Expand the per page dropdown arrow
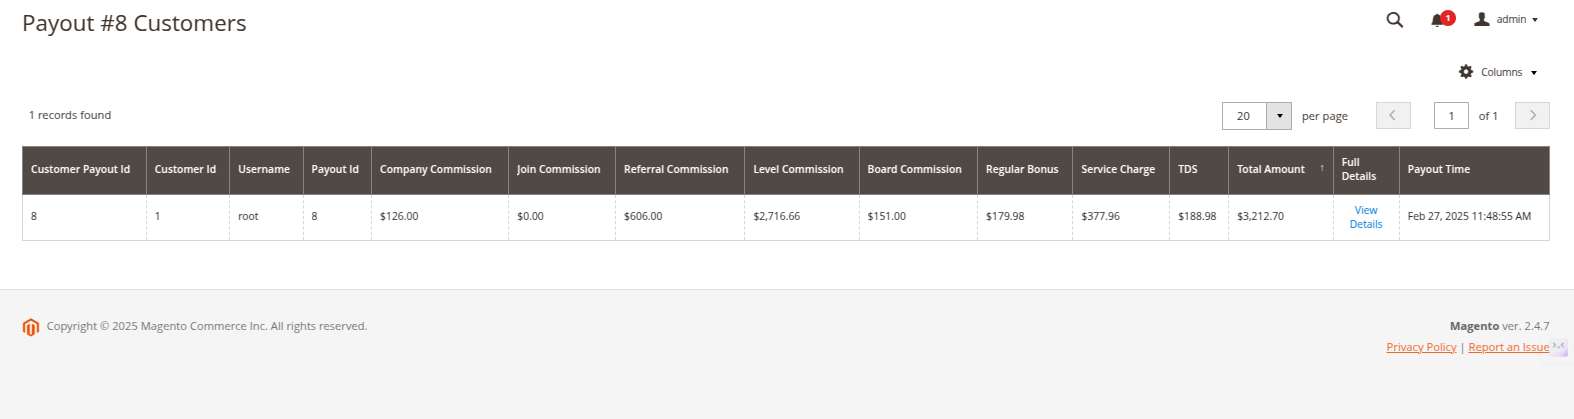Viewport: 1574px width, 419px height. tap(1279, 116)
